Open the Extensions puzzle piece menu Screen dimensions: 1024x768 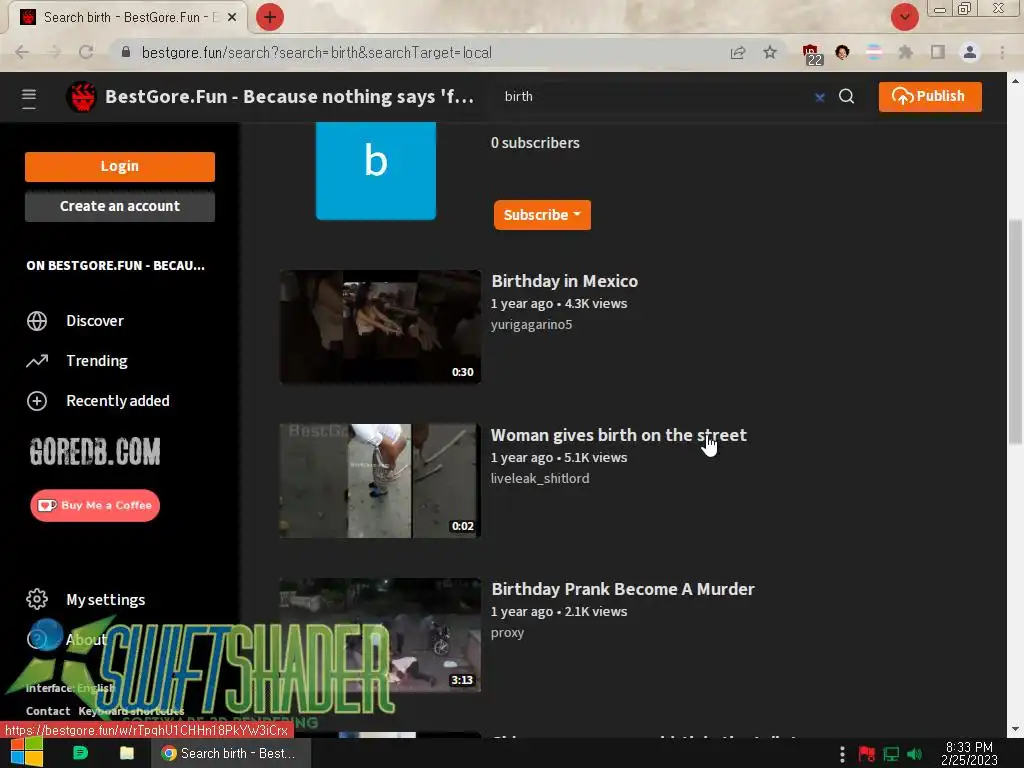click(x=905, y=52)
